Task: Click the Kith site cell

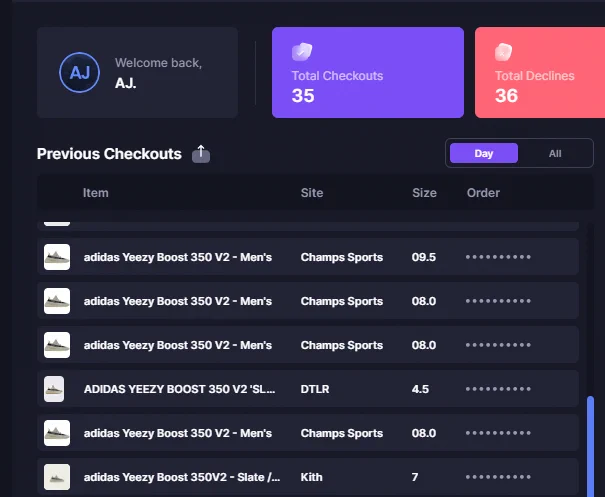Action: click(x=311, y=477)
